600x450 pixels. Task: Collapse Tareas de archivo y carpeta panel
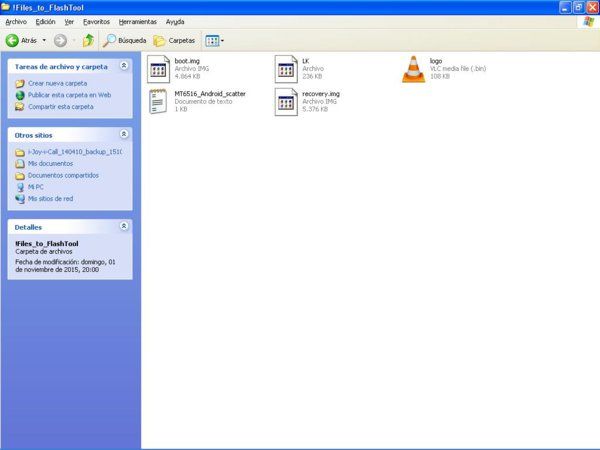point(124,65)
